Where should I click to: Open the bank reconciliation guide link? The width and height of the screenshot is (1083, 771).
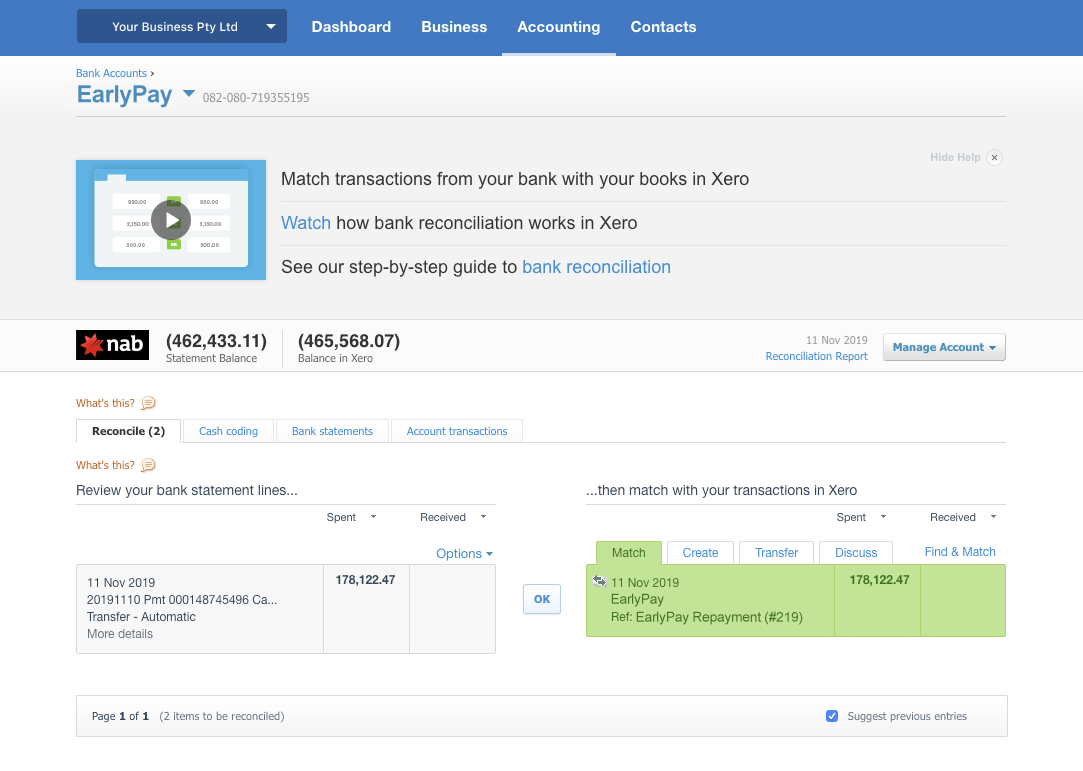point(596,267)
